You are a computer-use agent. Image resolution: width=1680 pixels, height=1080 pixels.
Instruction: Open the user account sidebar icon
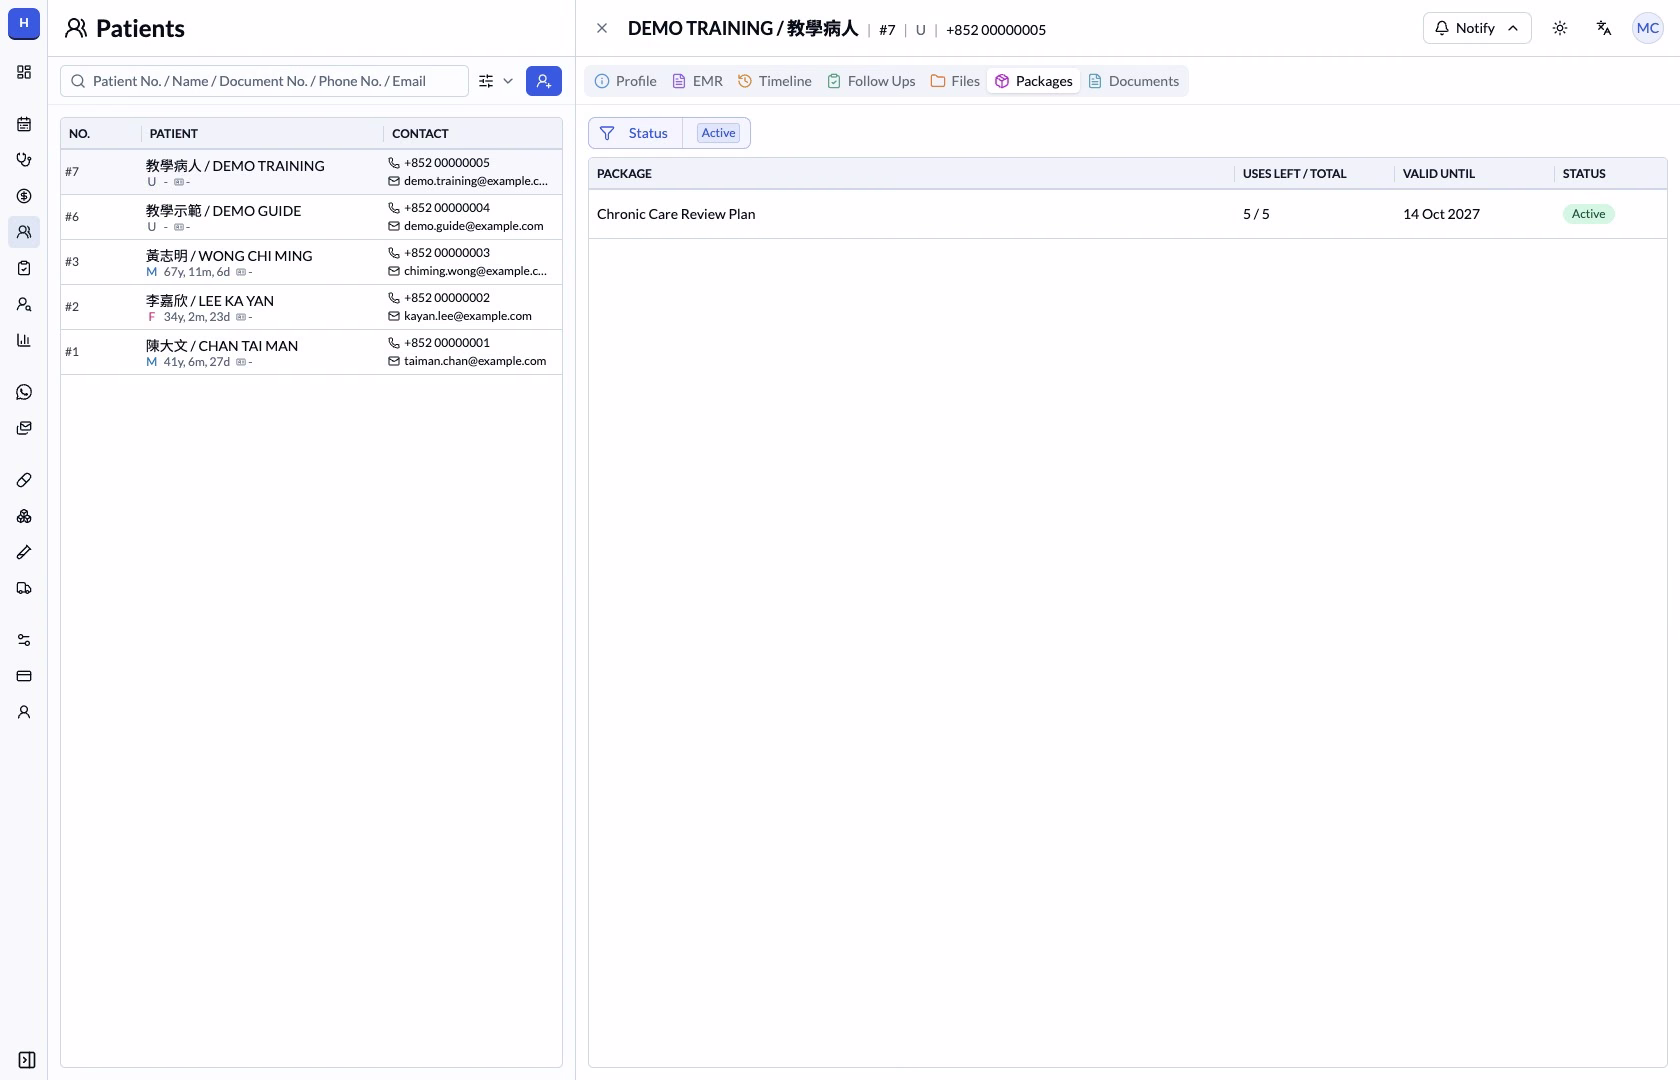click(x=24, y=712)
